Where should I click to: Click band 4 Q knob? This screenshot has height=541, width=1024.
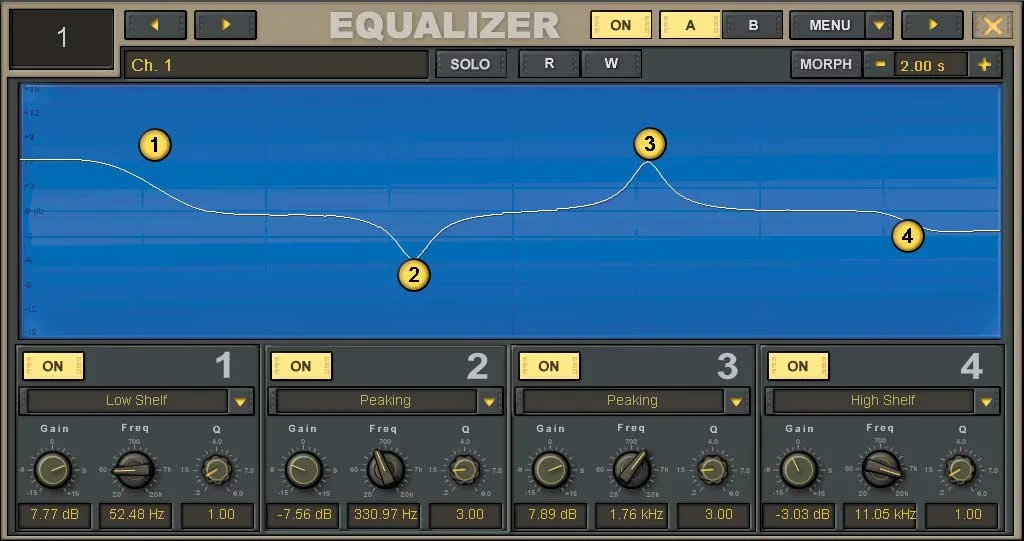pos(961,470)
